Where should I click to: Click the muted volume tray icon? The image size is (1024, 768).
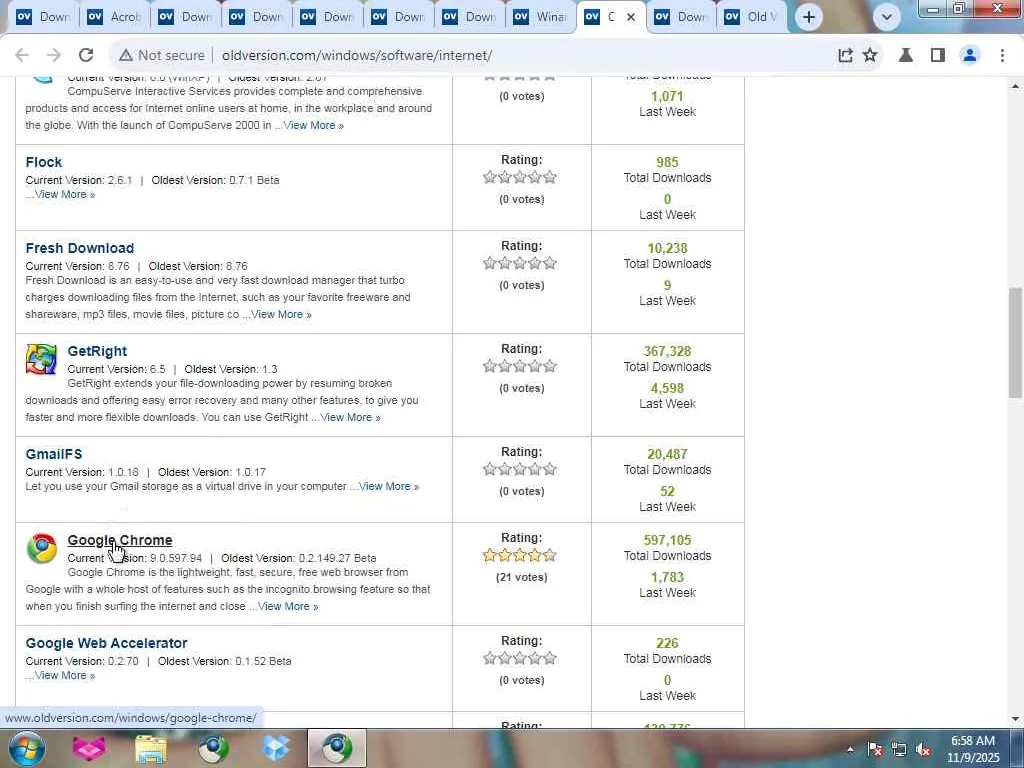pos(923,749)
